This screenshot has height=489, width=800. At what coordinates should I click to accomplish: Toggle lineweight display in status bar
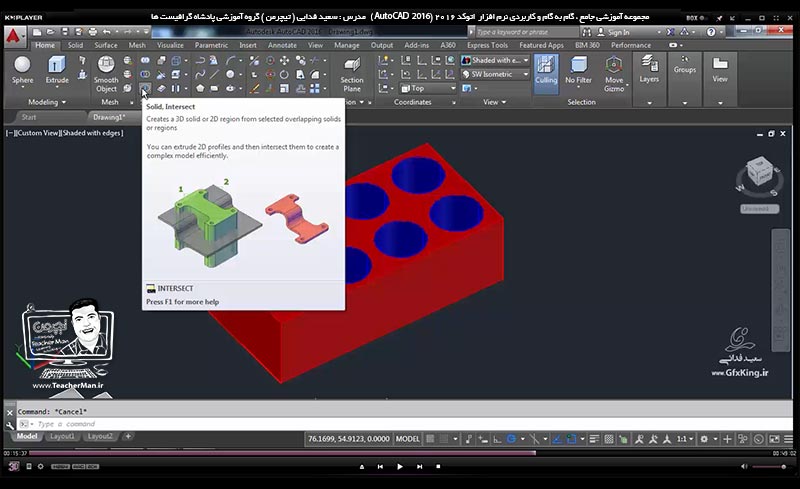click(x=594, y=439)
